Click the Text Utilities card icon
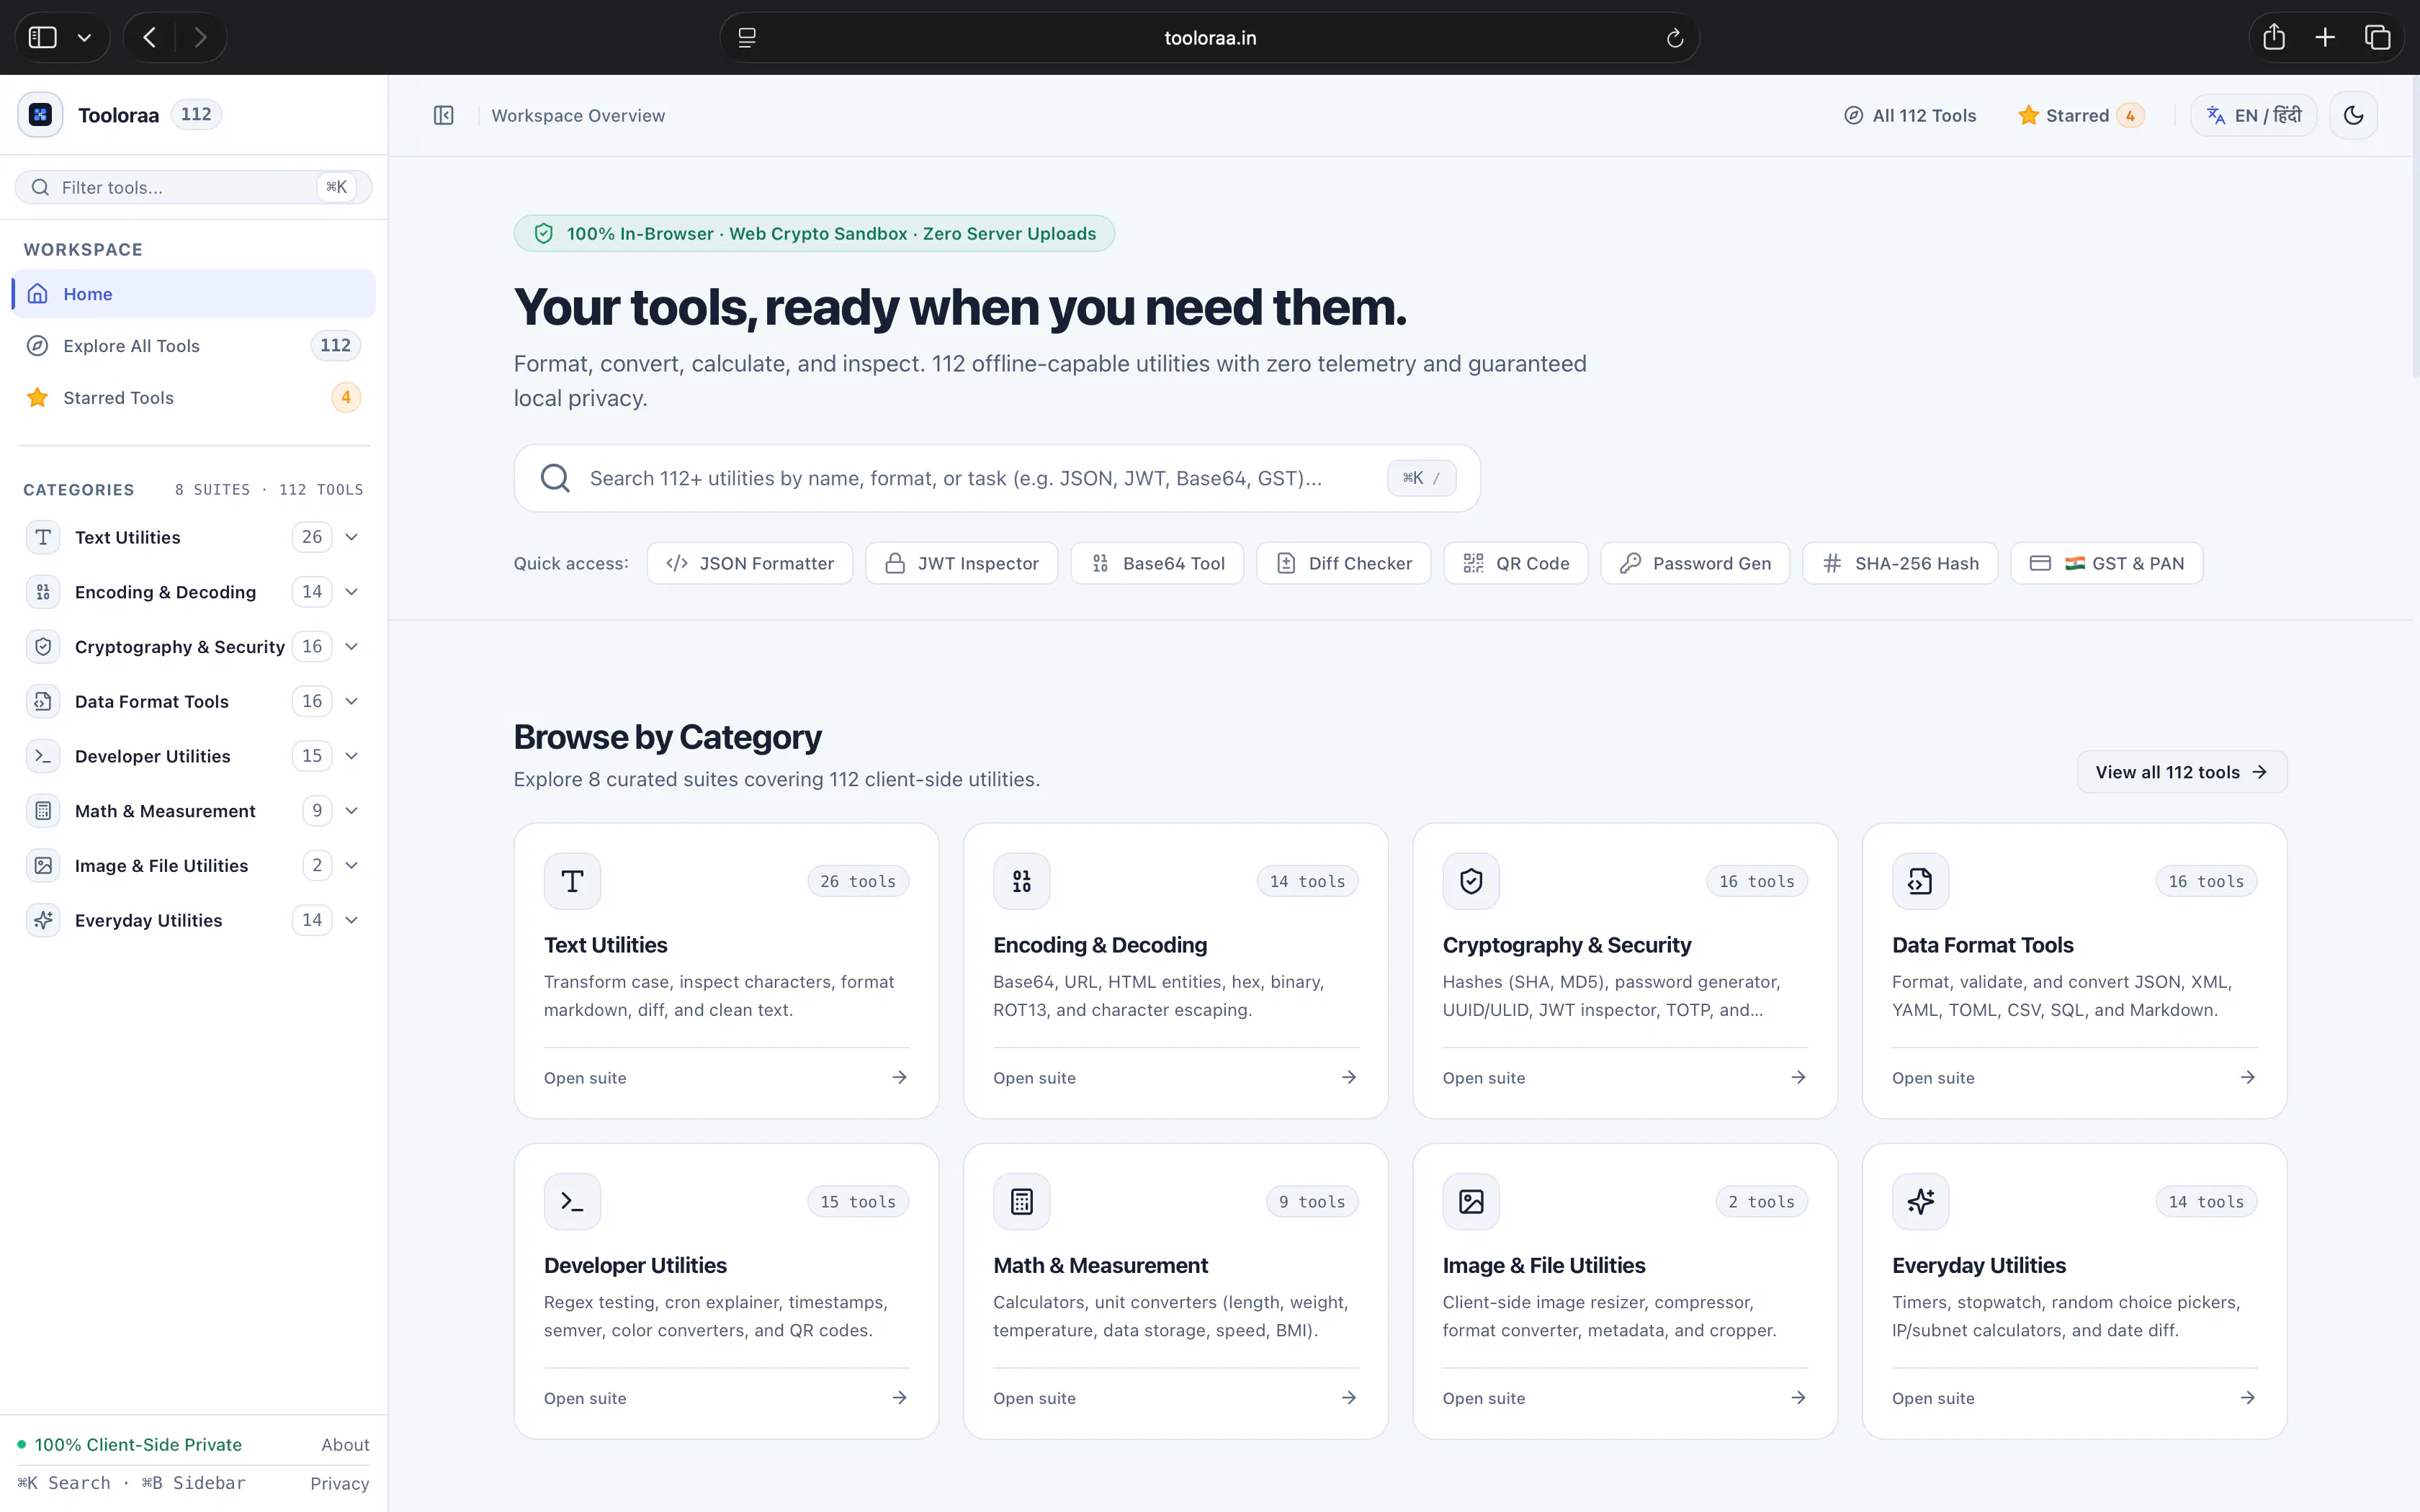Screen dimensions: 2420x1512 [572, 881]
